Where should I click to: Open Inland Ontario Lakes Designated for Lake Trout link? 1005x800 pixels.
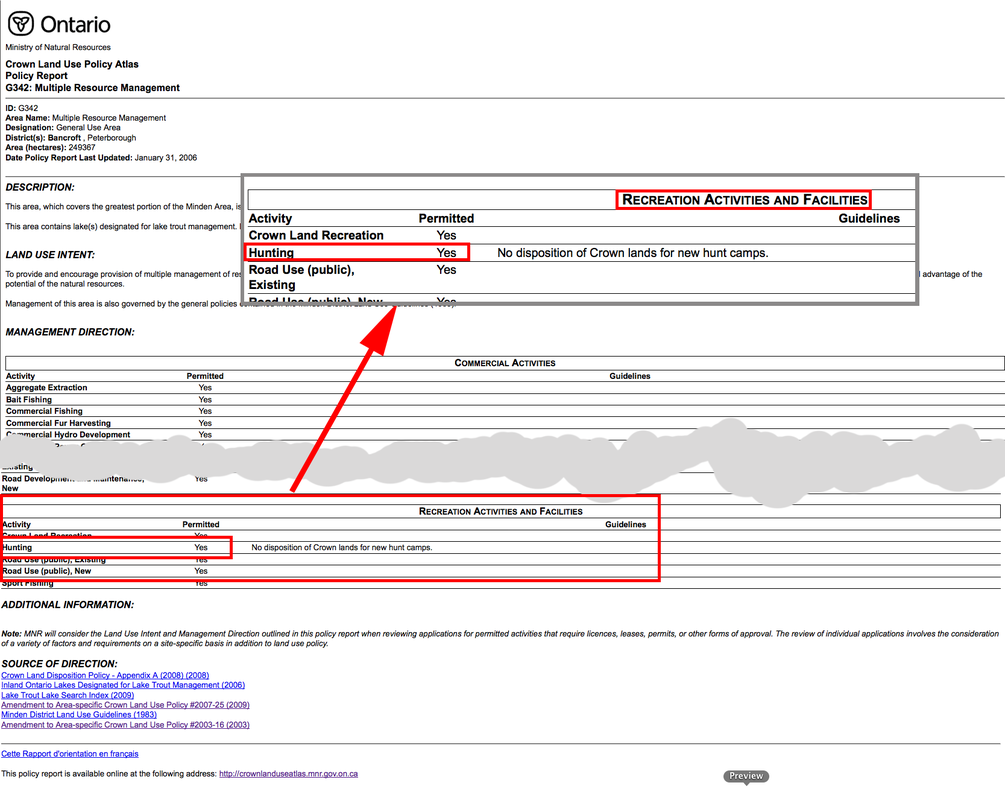(123, 685)
